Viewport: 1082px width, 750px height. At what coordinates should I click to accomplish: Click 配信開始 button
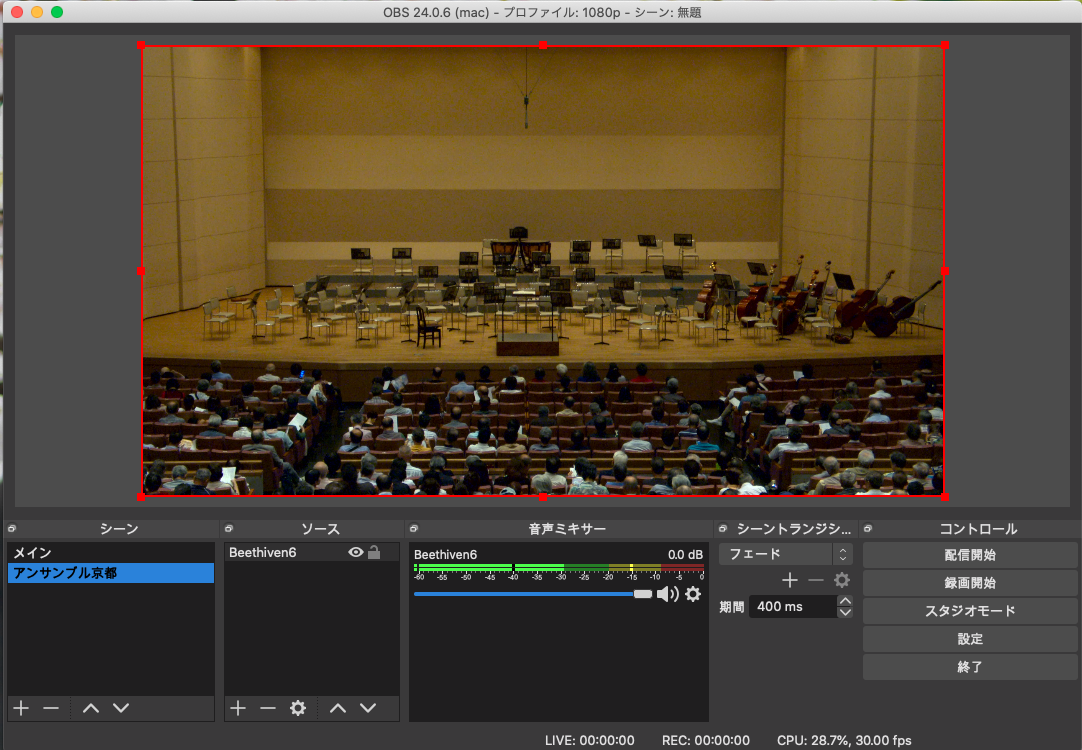point(970,555)
